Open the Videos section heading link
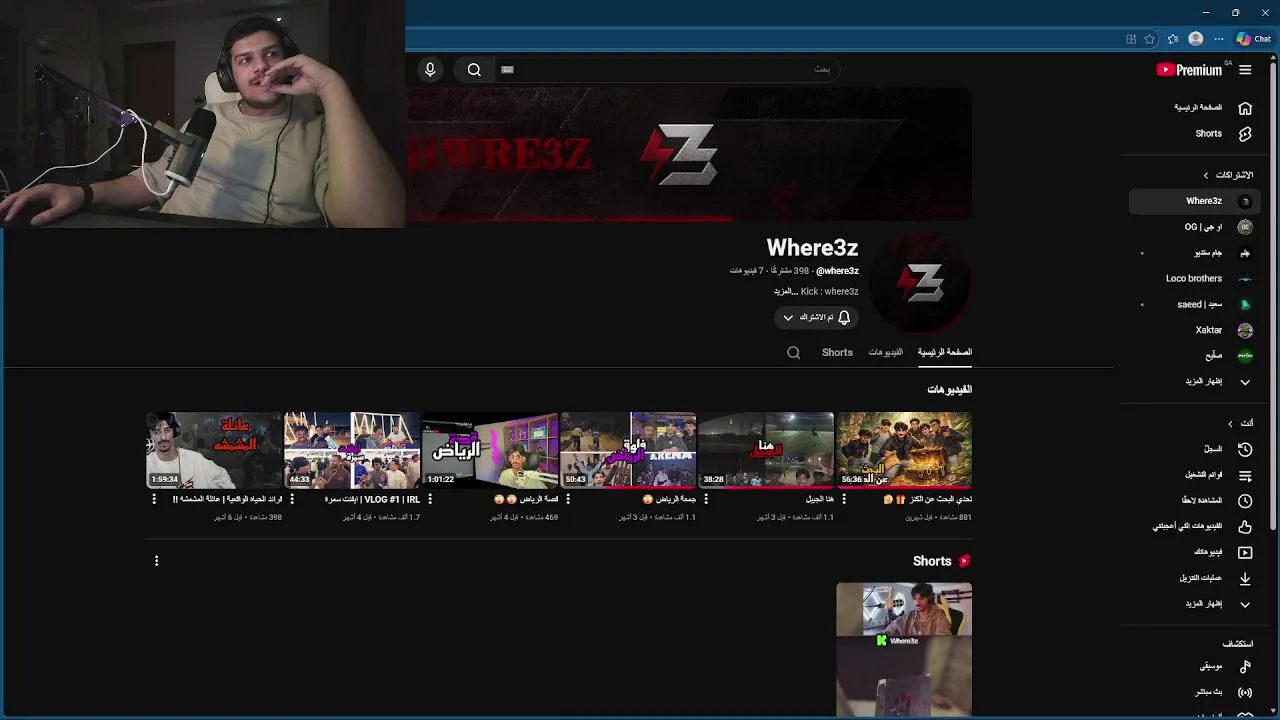Image resolution: width=1280 pixels, height=720 pixels. pos(949,389)
